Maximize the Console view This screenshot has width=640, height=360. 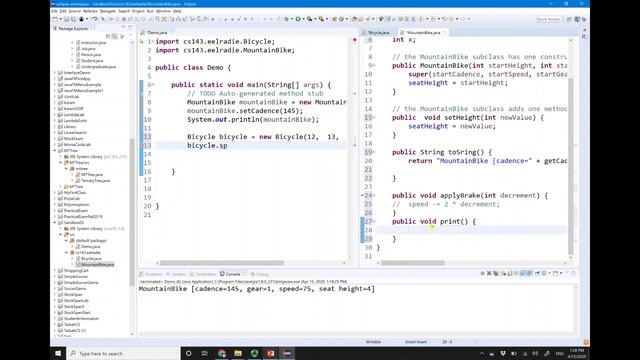pos(573,273)
